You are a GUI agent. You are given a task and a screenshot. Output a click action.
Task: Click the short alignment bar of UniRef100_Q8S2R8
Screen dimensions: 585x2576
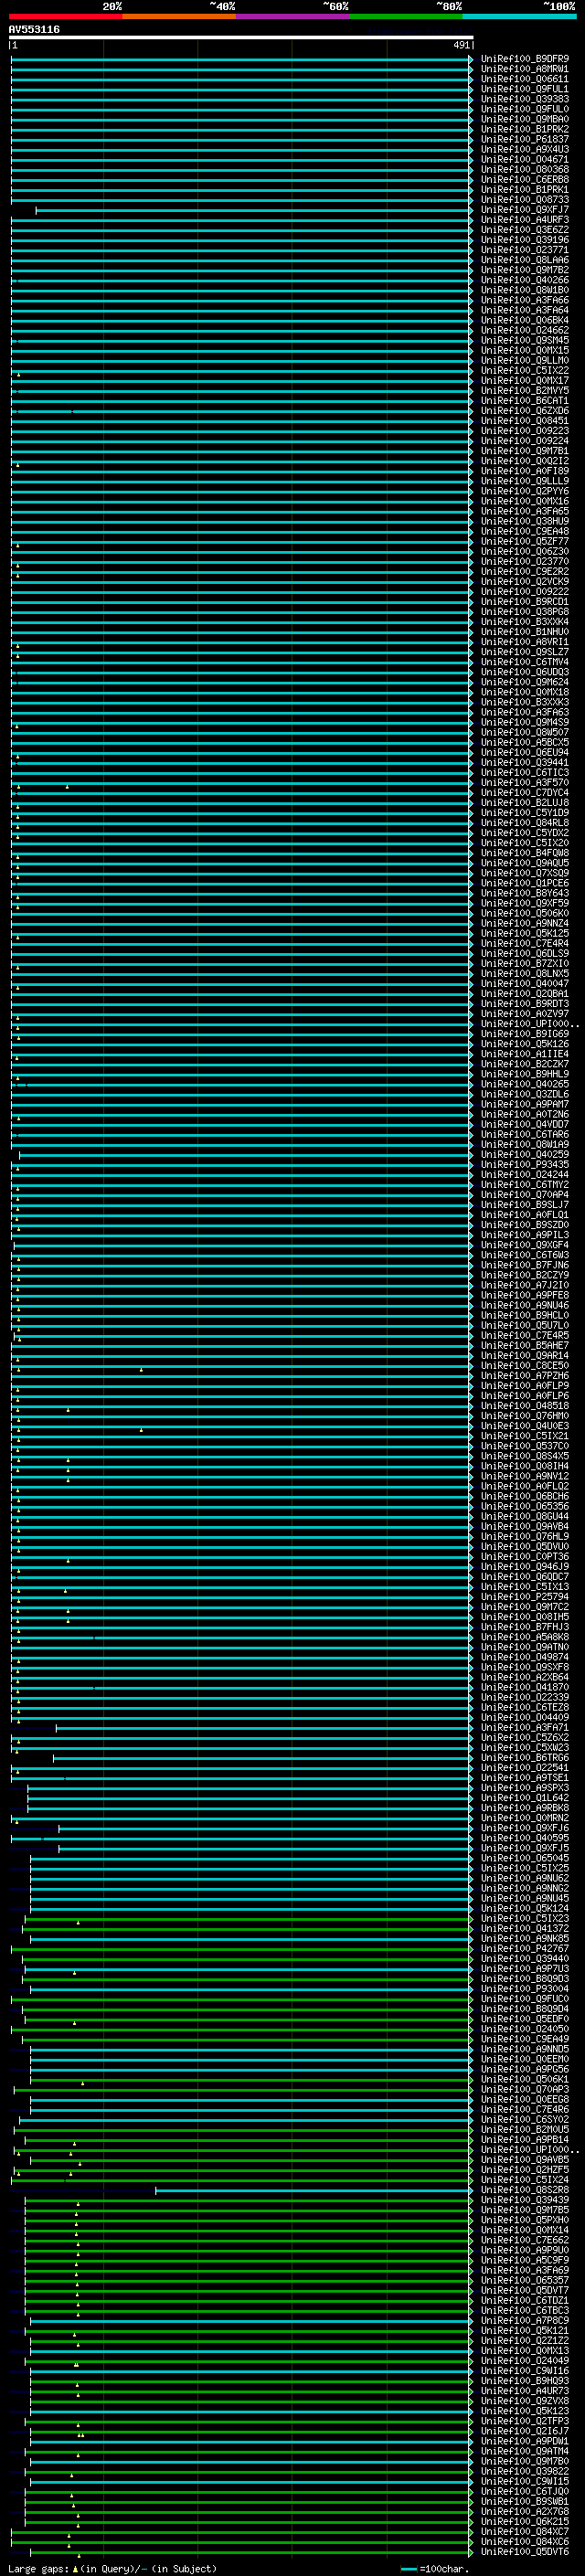point(313,2190)
